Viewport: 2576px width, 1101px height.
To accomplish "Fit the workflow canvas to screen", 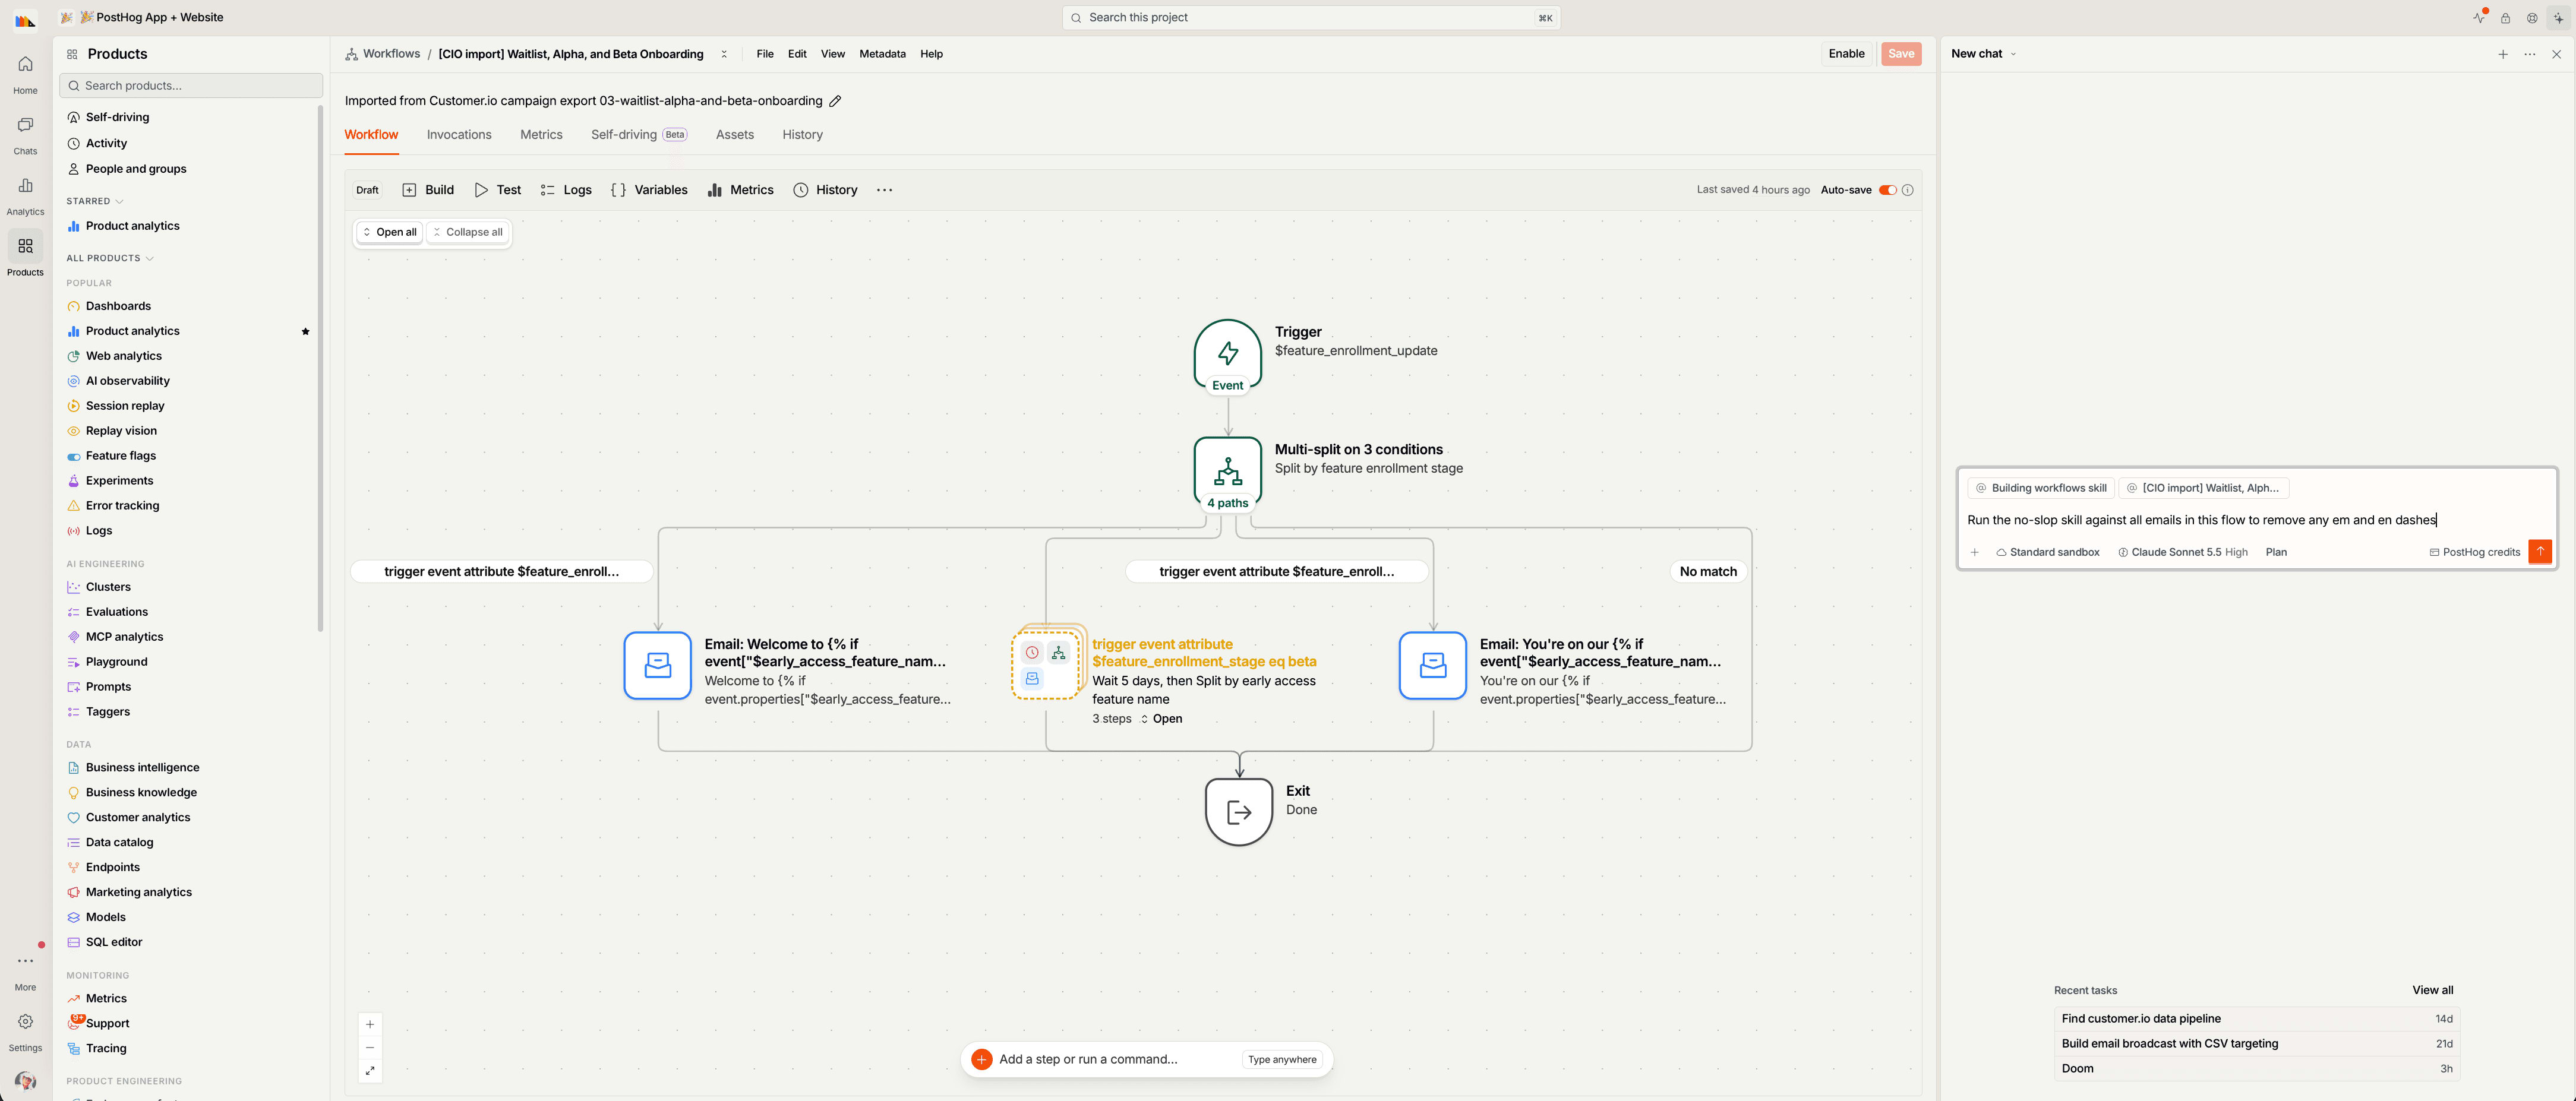I will pos(370,1071).
